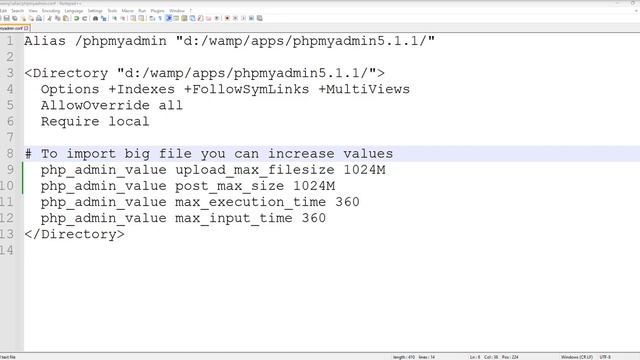Click the '</Directory>' closing tag line

pos(75,234)
